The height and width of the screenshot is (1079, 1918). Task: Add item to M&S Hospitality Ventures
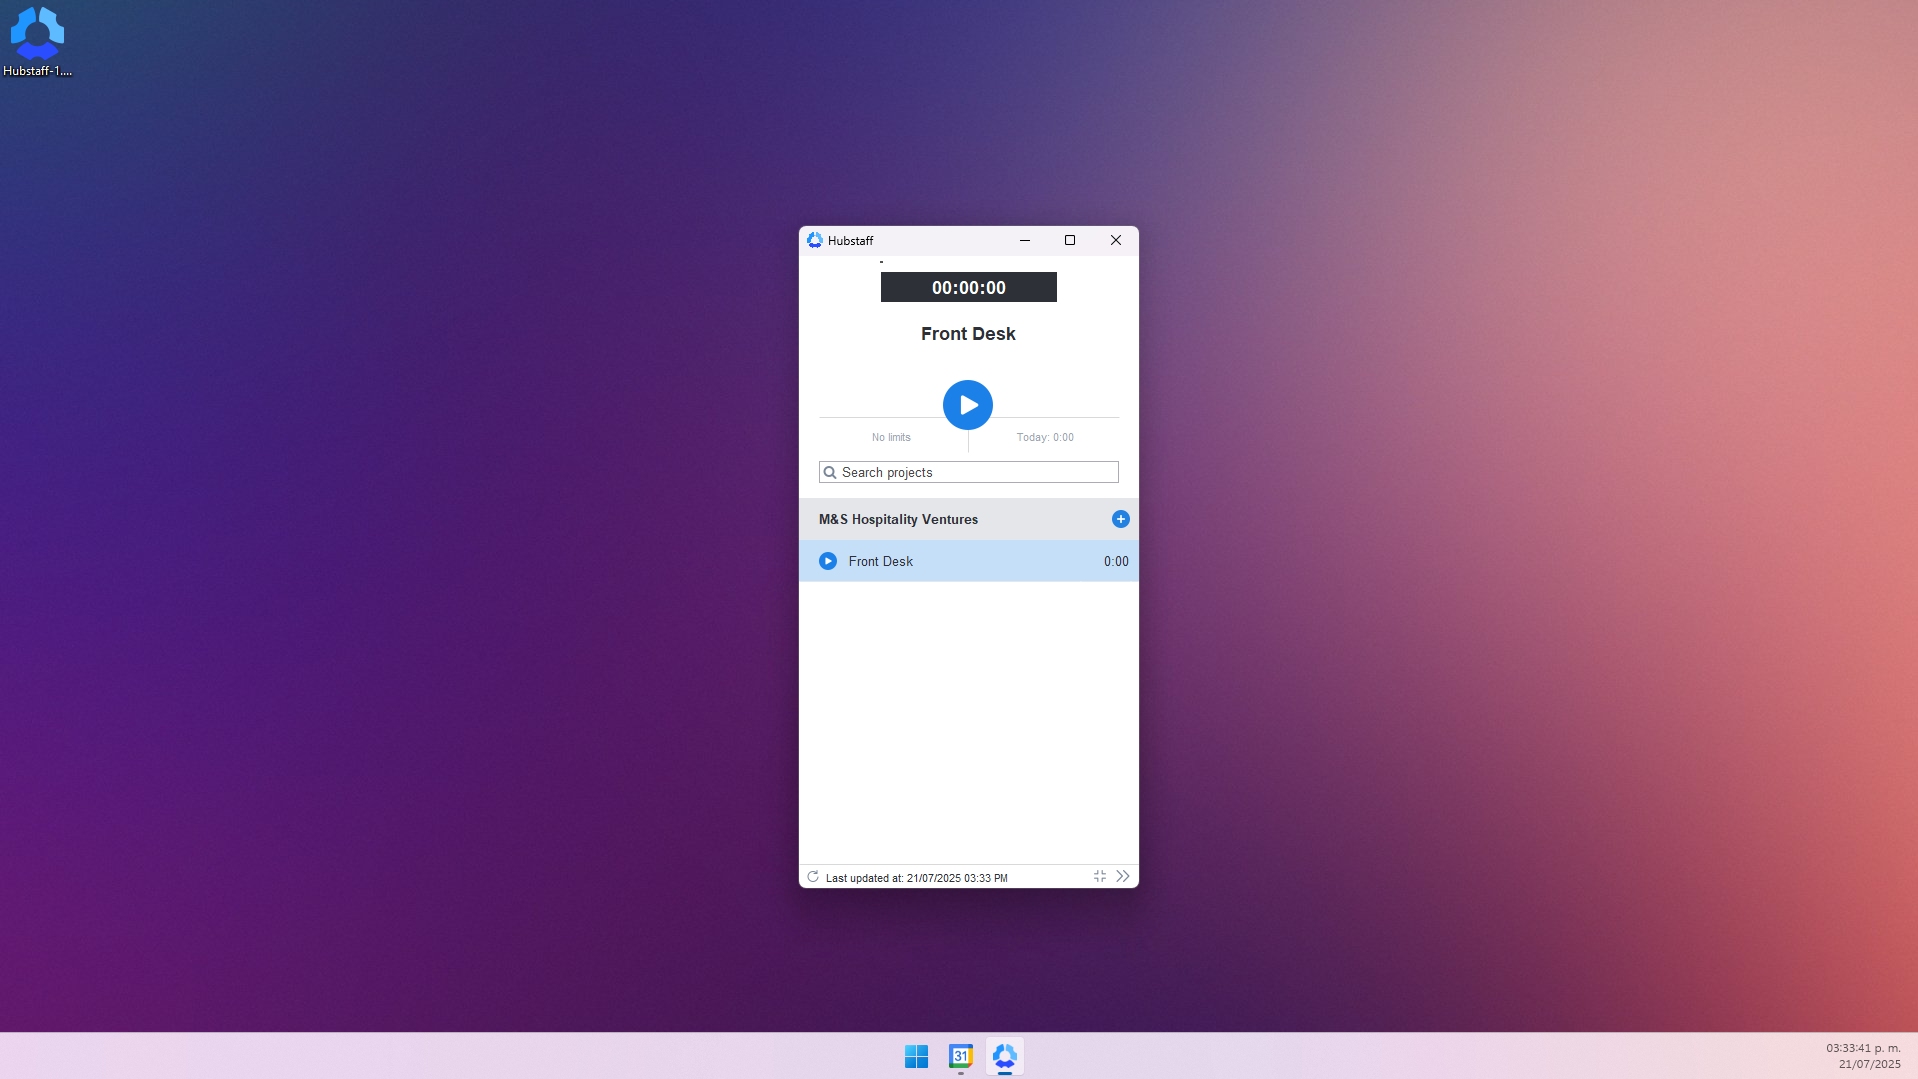[x=1120, y=519]
